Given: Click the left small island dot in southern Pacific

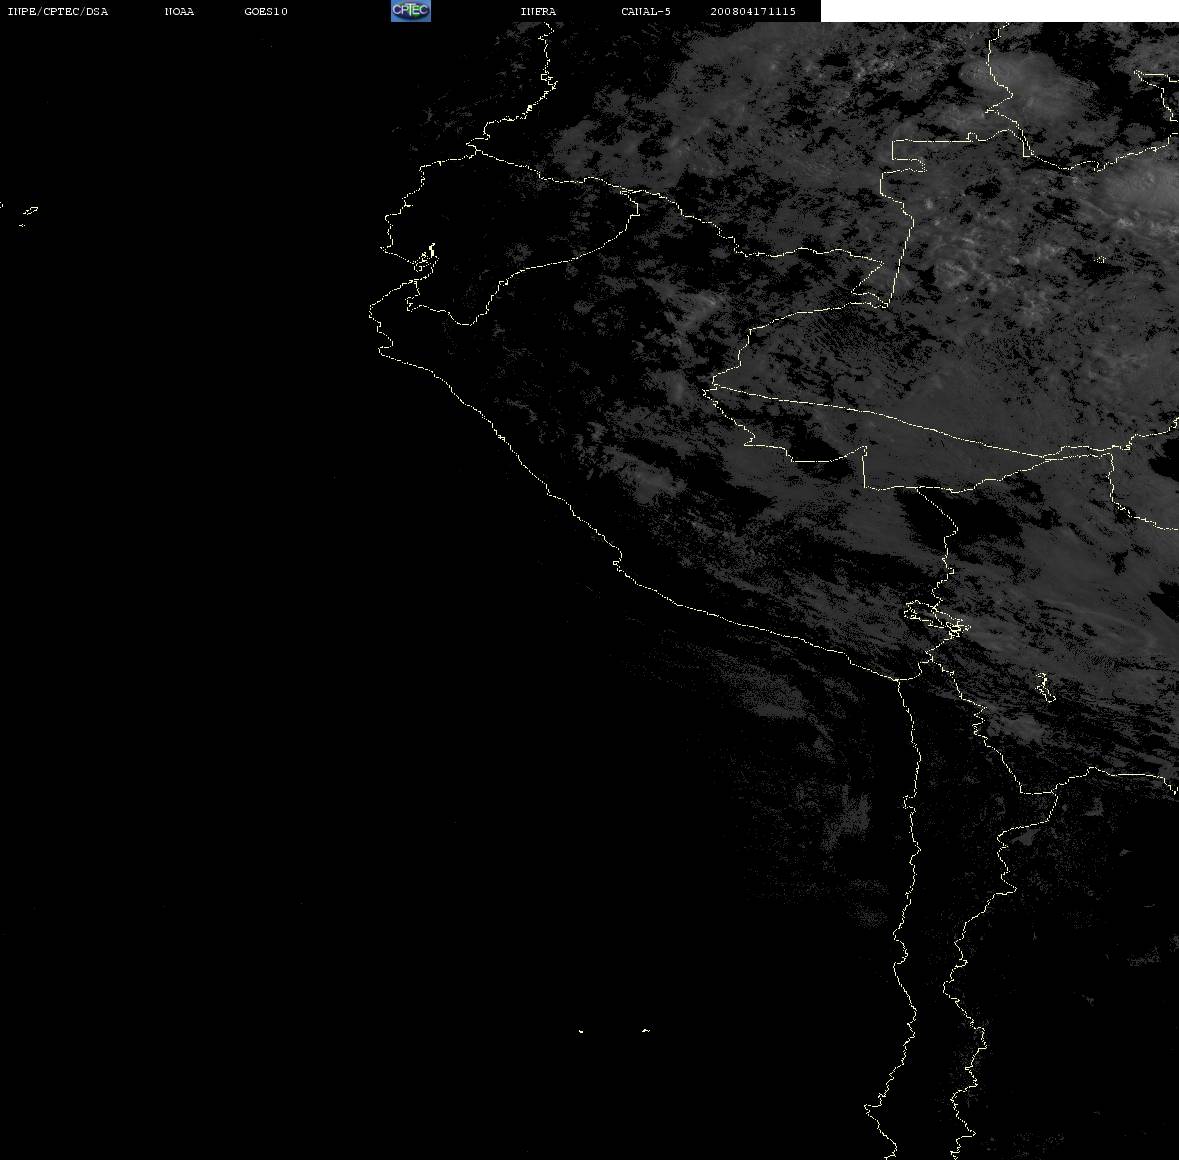Looking at the screenshot, I should [x=580, y=1031].
